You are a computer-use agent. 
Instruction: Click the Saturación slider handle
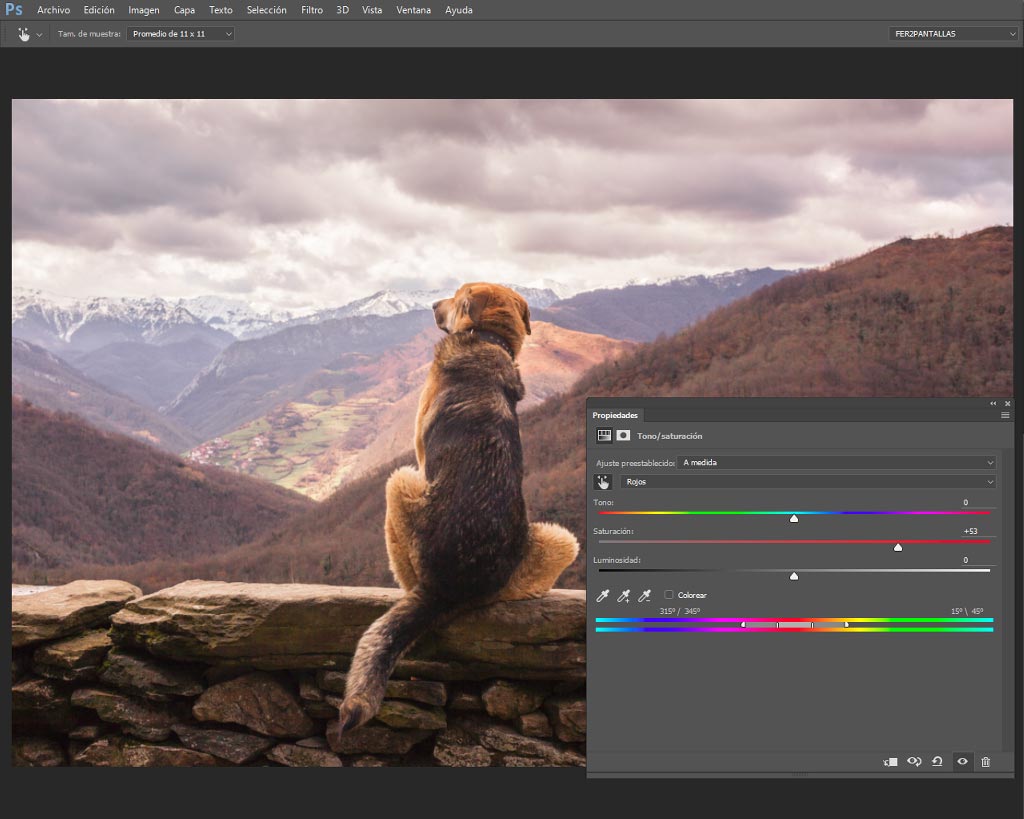(898, 547)
